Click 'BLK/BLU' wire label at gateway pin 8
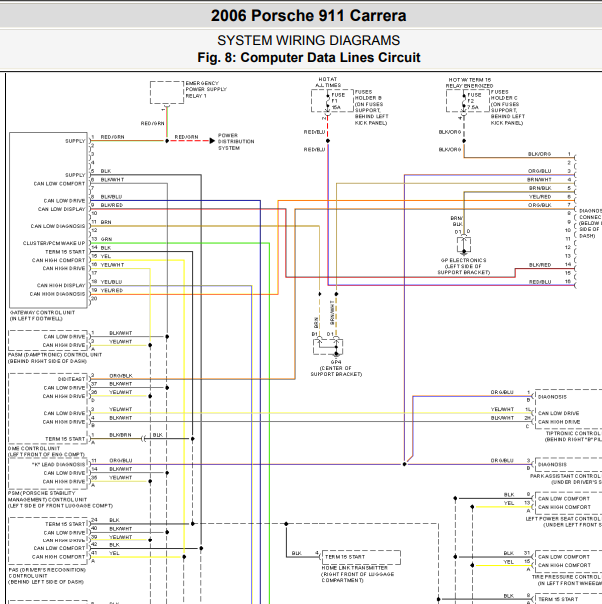 [111, 196]
